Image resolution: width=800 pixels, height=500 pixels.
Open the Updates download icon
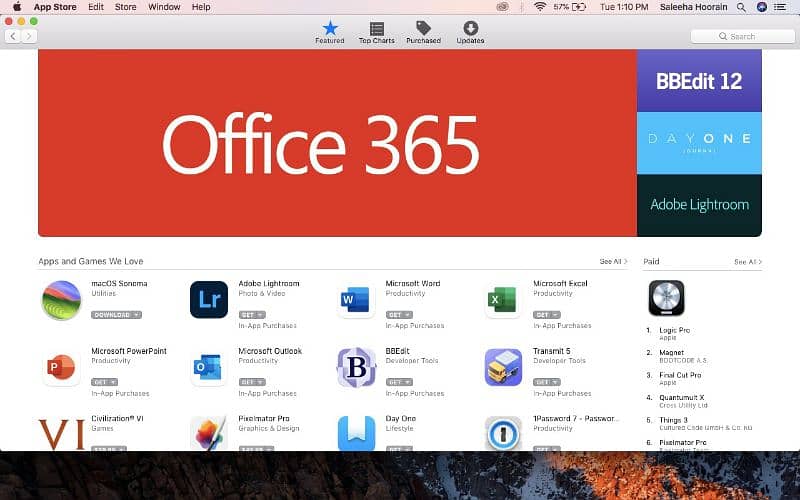pyautogui.click(x=470, y=29)
